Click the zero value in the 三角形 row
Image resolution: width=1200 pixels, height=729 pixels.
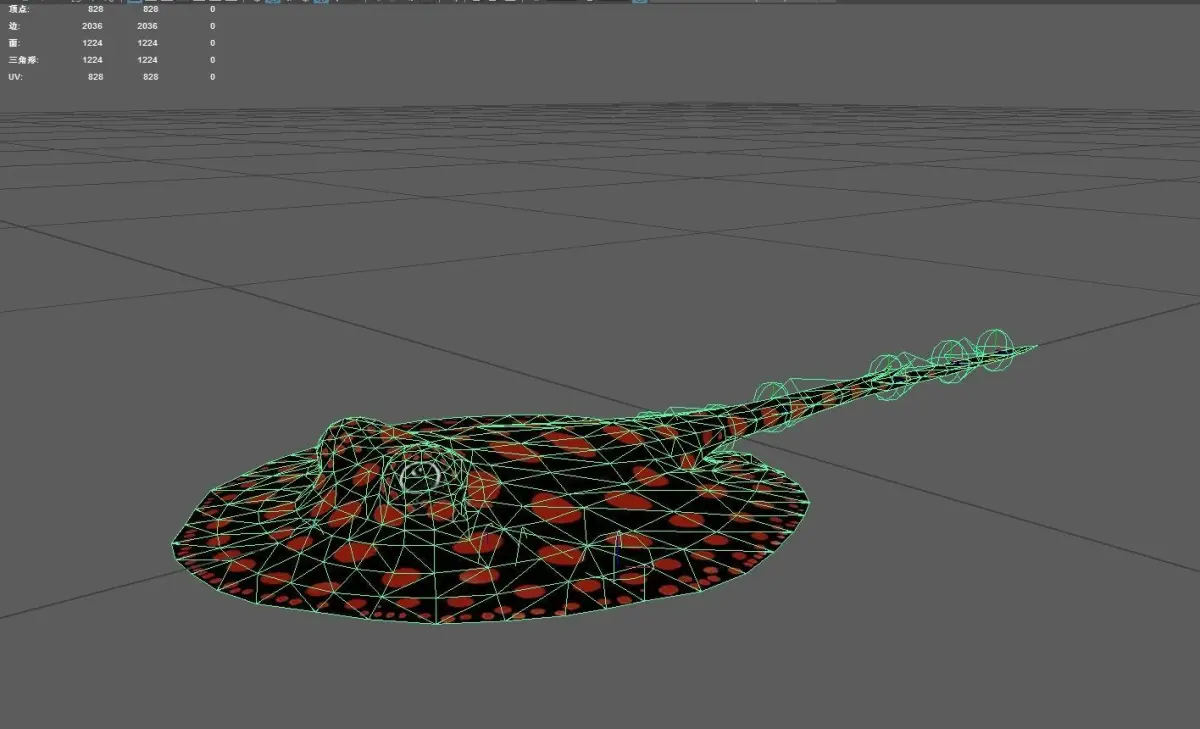212,60
